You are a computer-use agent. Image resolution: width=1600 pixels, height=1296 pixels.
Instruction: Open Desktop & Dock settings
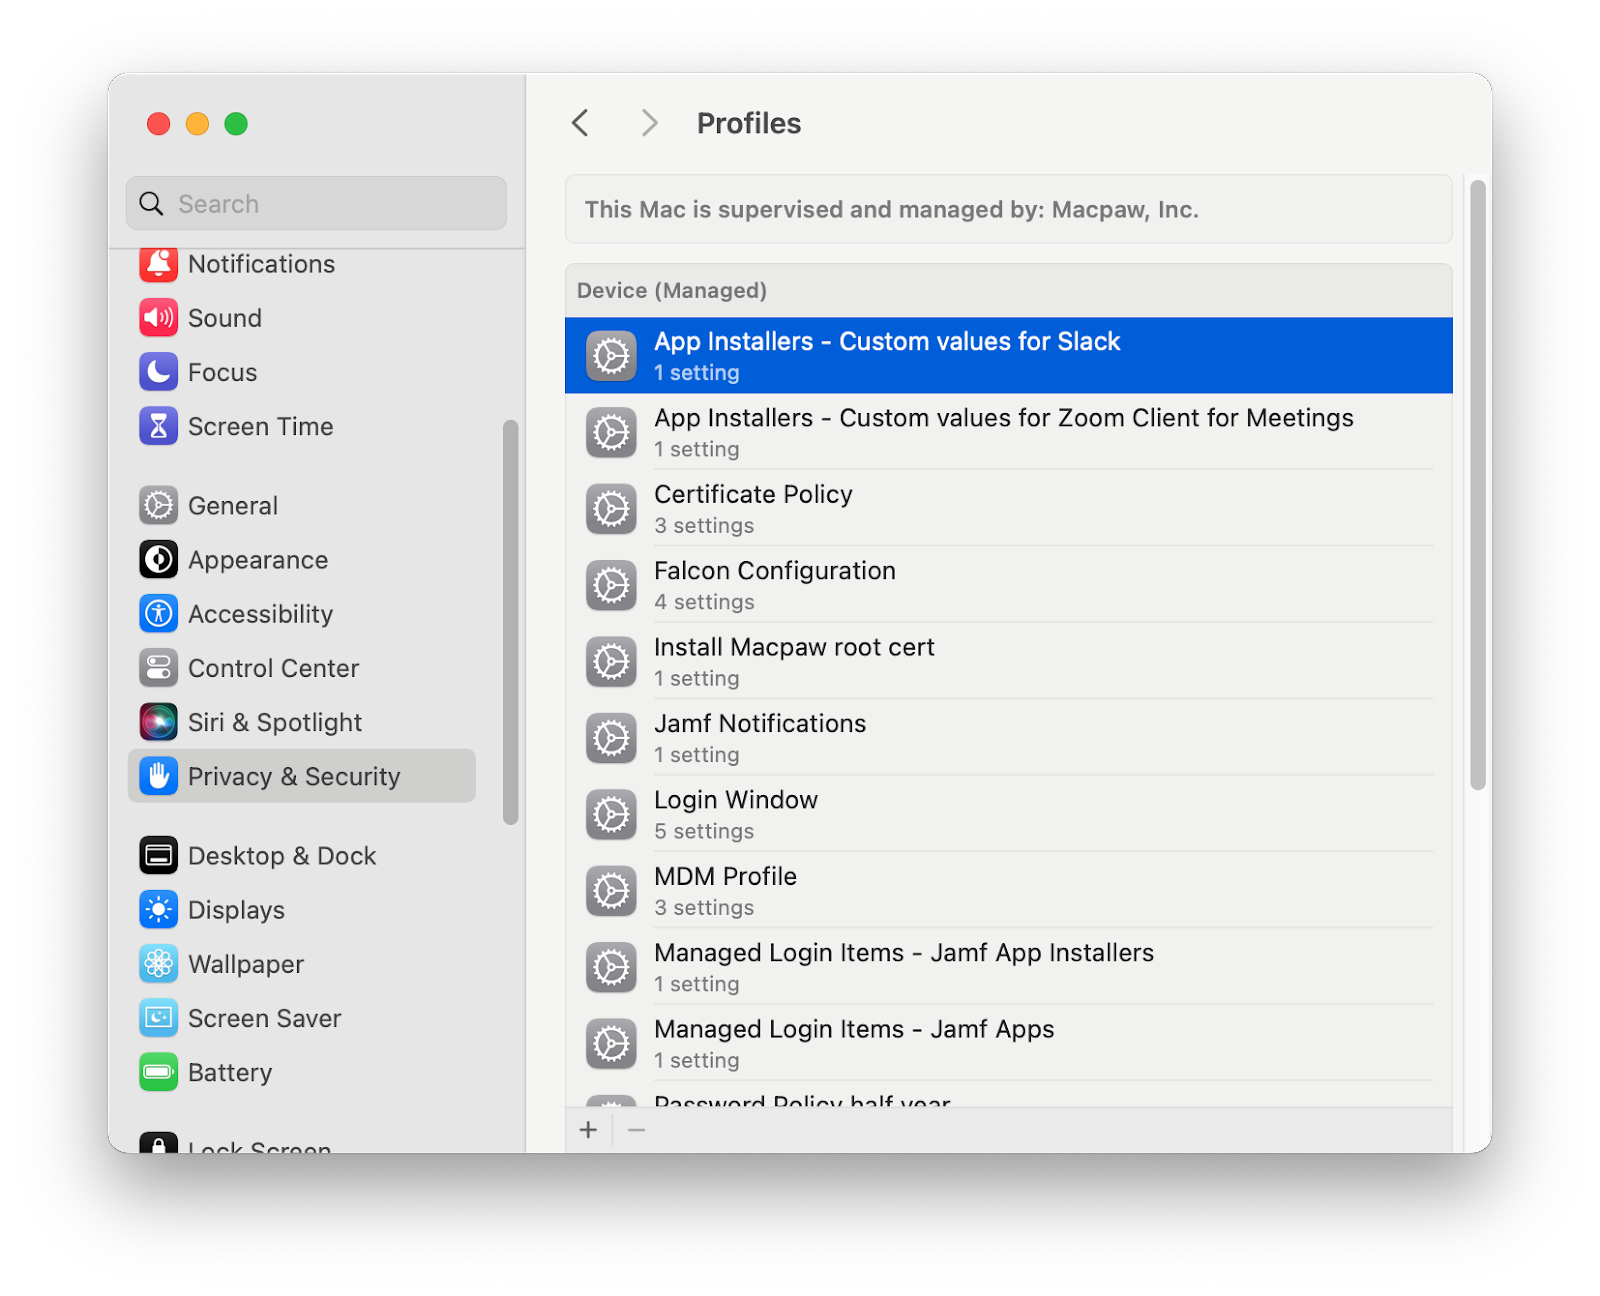coord(281,855)
